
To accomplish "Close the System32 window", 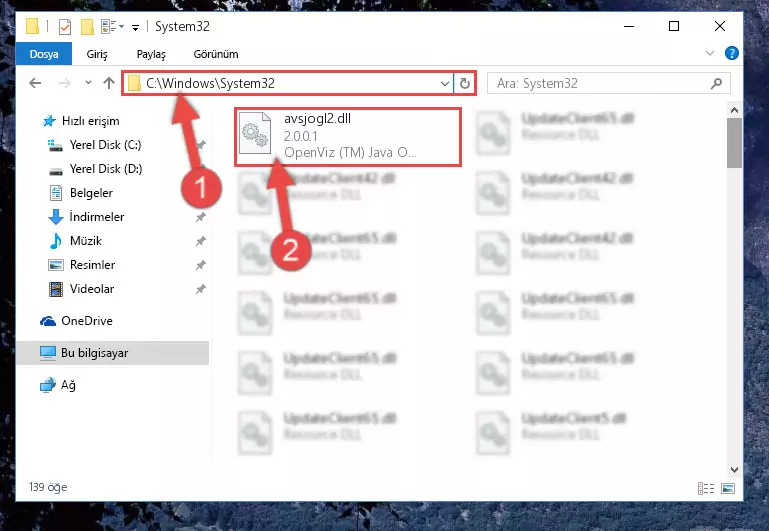I will 719,26.
